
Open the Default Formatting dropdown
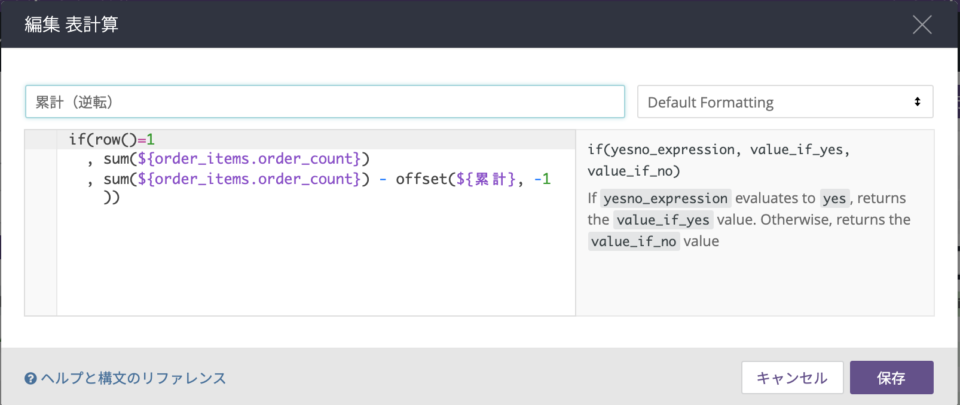click(785, 102)
